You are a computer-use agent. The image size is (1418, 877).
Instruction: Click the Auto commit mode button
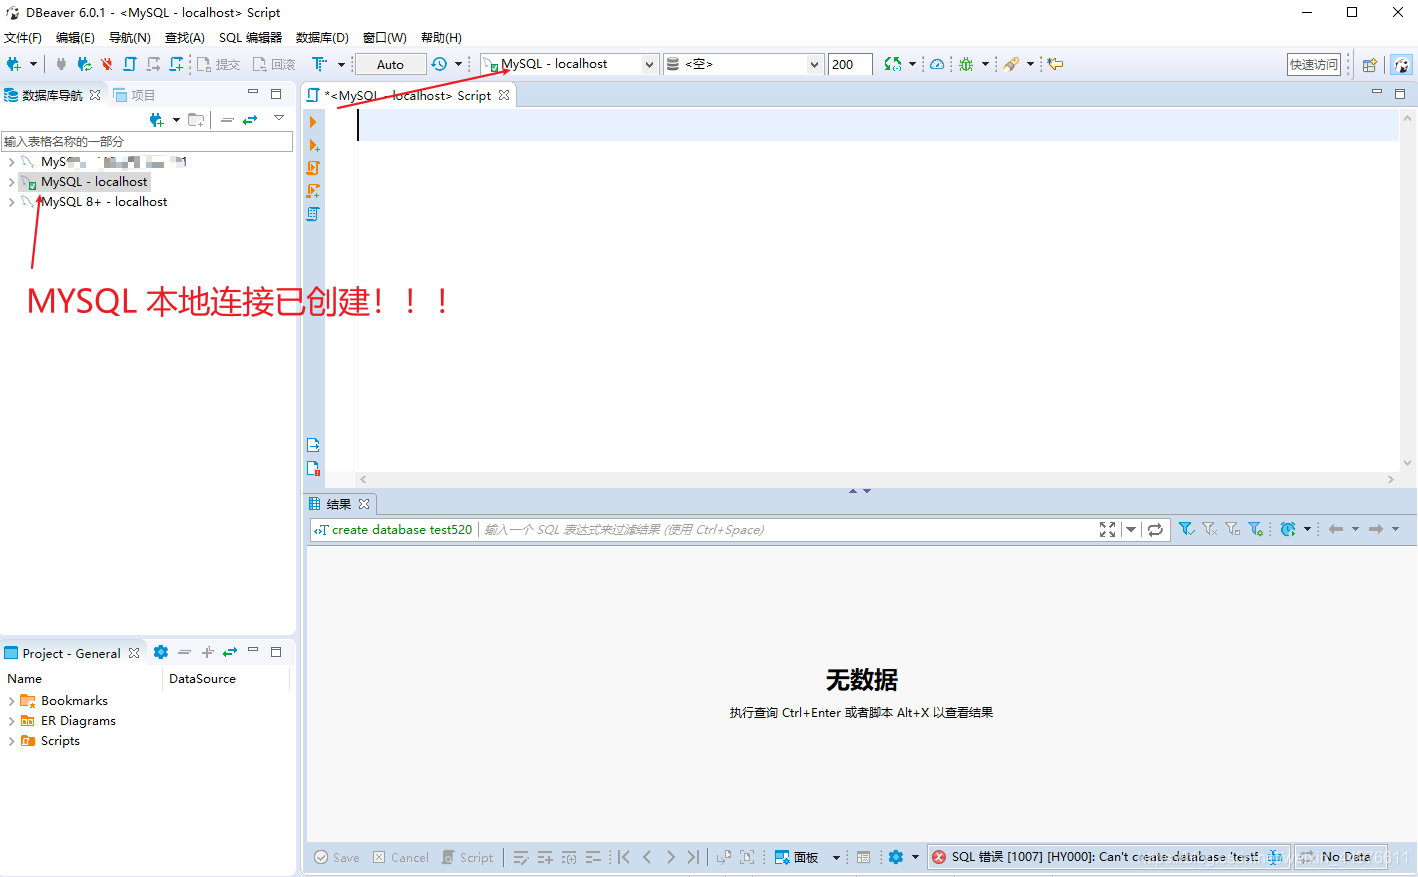tap(390, 64)
